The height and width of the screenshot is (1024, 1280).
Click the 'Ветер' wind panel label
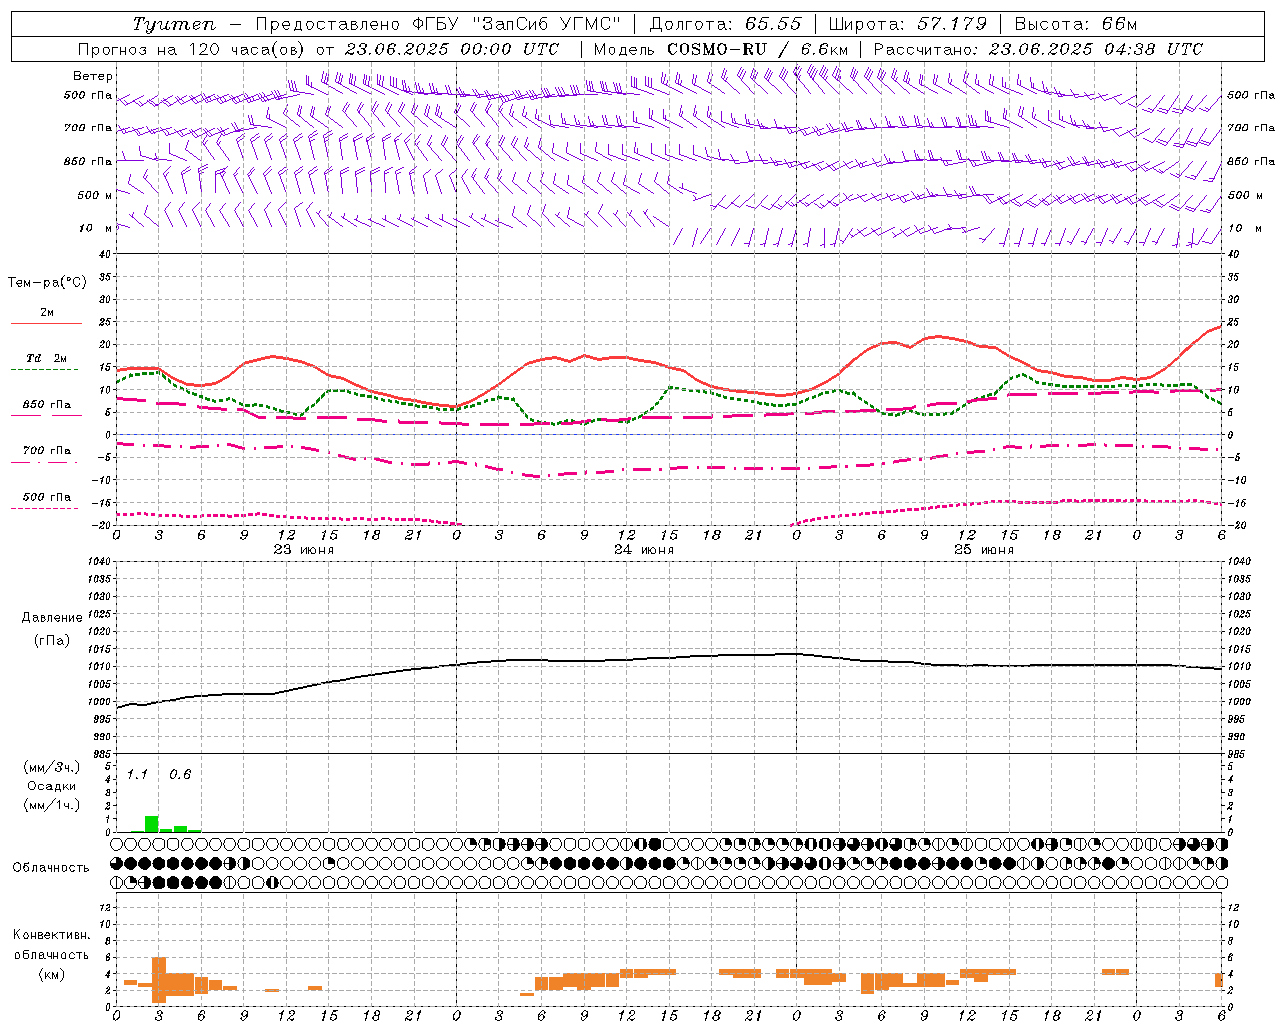[x=93, y=76]
